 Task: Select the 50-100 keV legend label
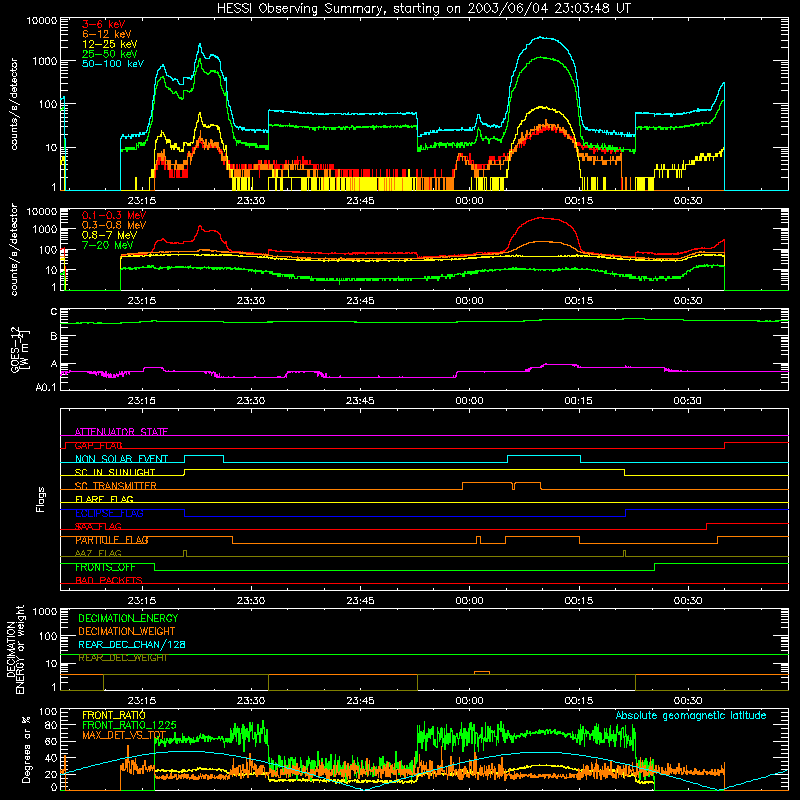(113, 64)
